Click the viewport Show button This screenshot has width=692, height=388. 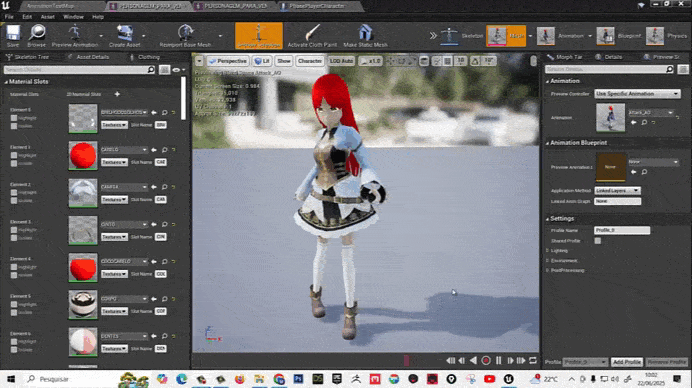pos(284,61)
